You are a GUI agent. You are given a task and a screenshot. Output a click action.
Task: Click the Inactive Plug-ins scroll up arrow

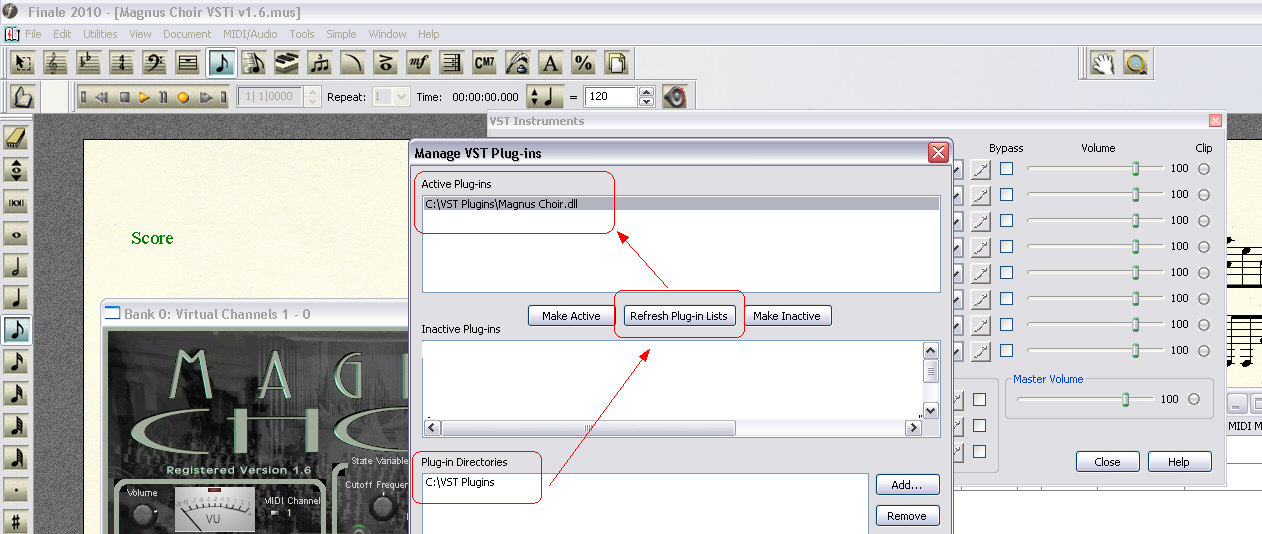click(931, 351)
